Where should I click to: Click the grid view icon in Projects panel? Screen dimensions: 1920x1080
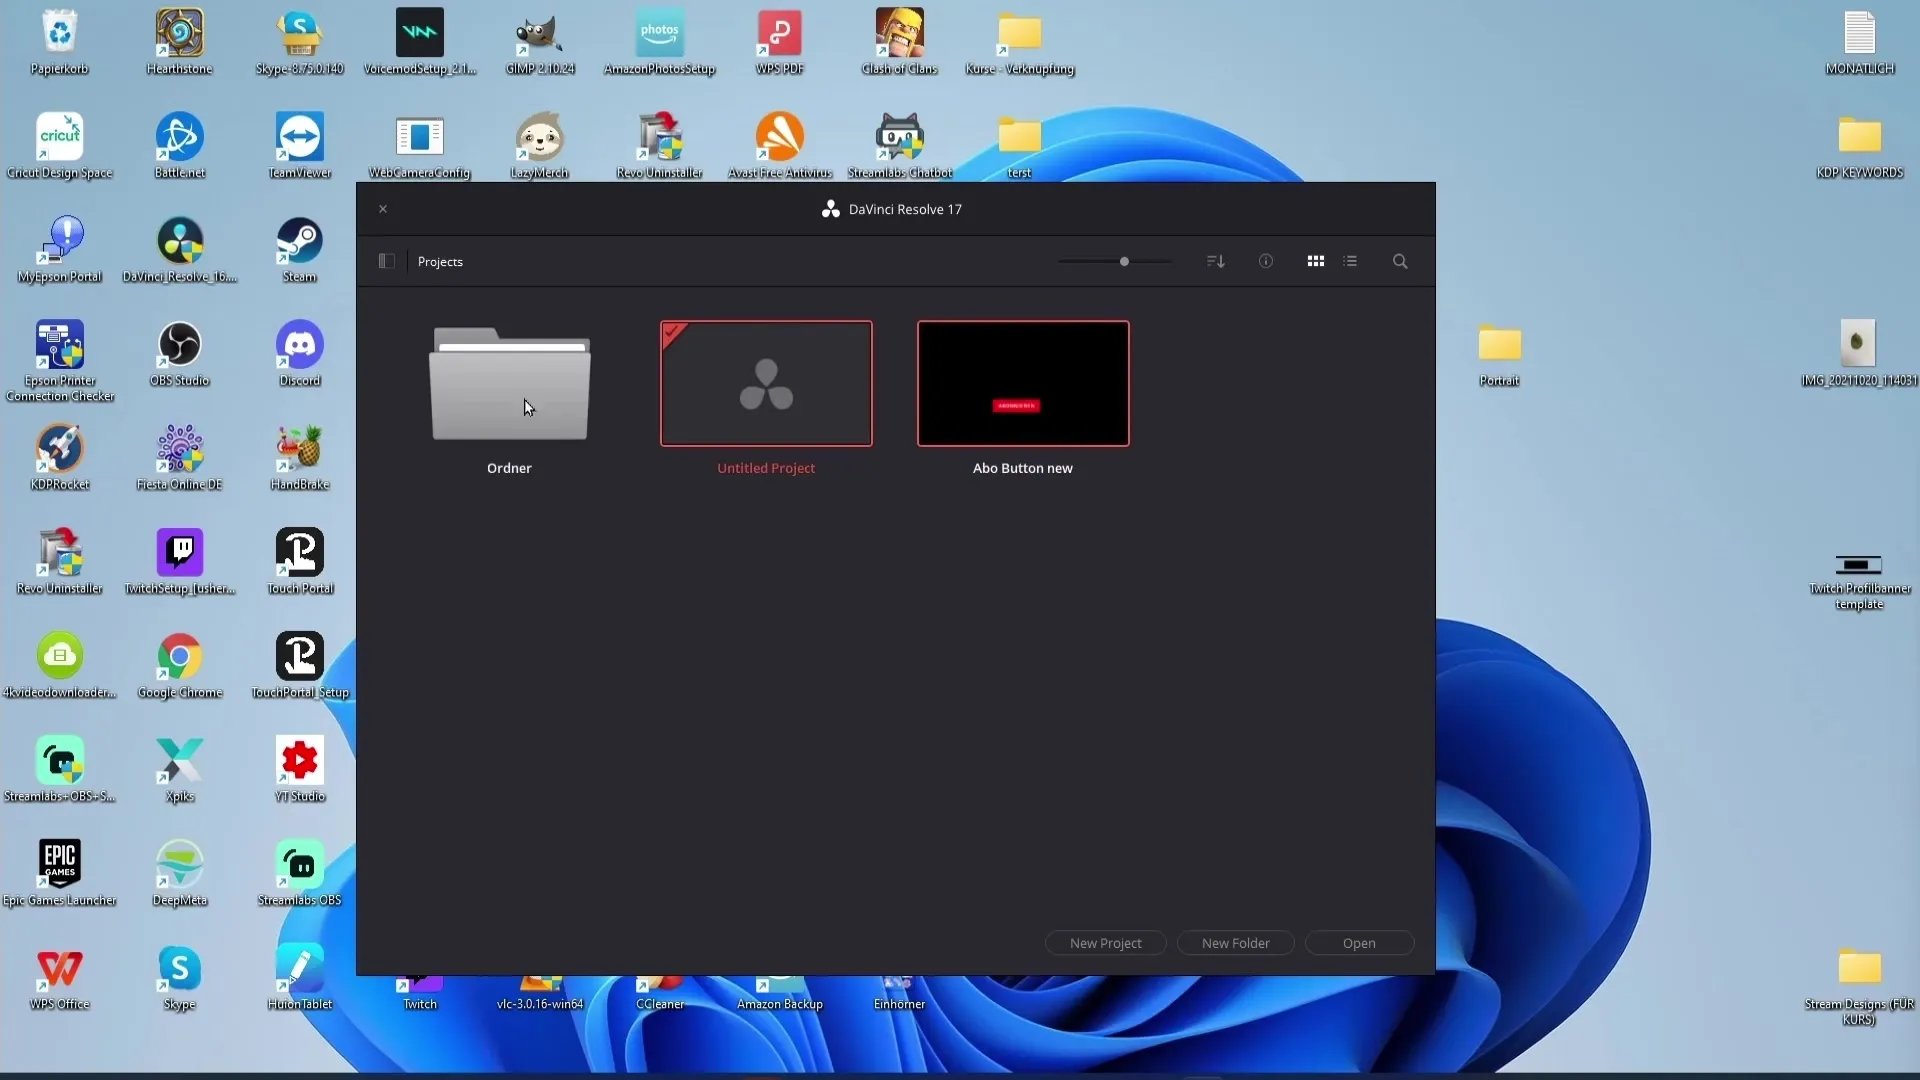pos(1316,261)
